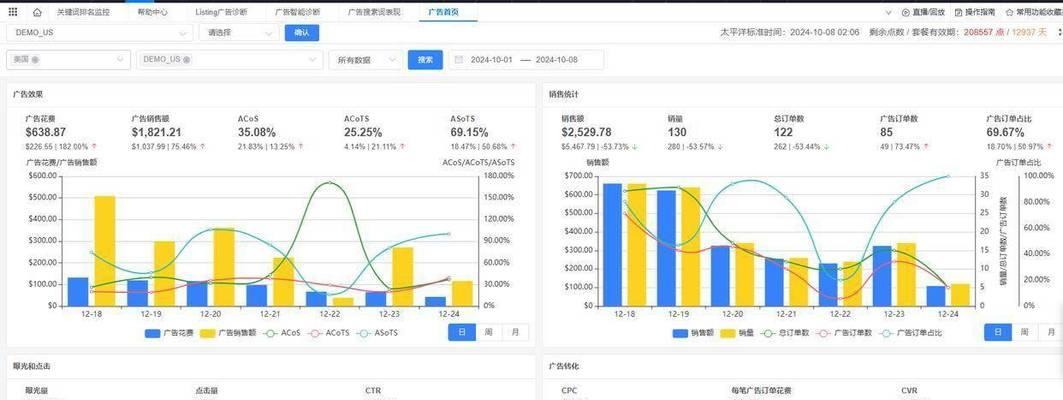This screenshot has width=1063, height=400.
Task: Open the 广告搜索词表现 tab
Action: click(374, 12)
